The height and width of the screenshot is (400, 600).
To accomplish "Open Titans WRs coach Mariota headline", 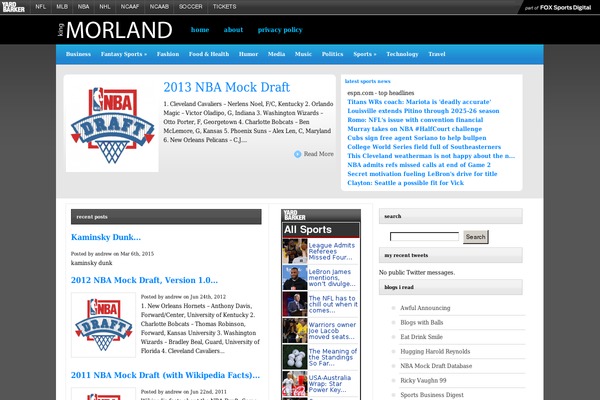I will pos(419,102).
